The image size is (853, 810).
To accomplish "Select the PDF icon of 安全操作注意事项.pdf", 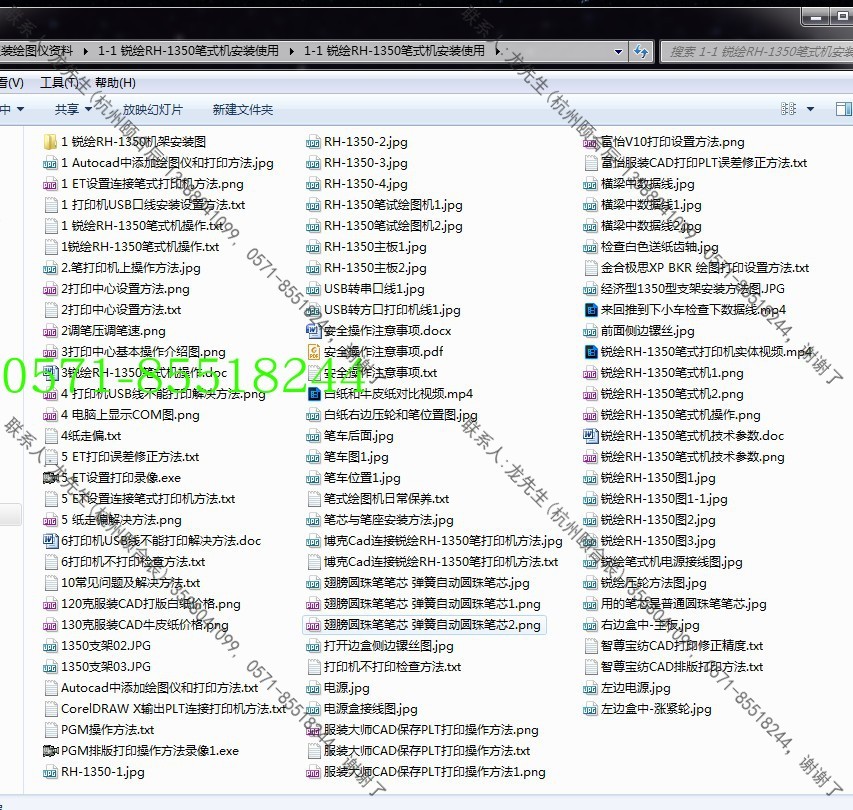I will tap(313, 352).
